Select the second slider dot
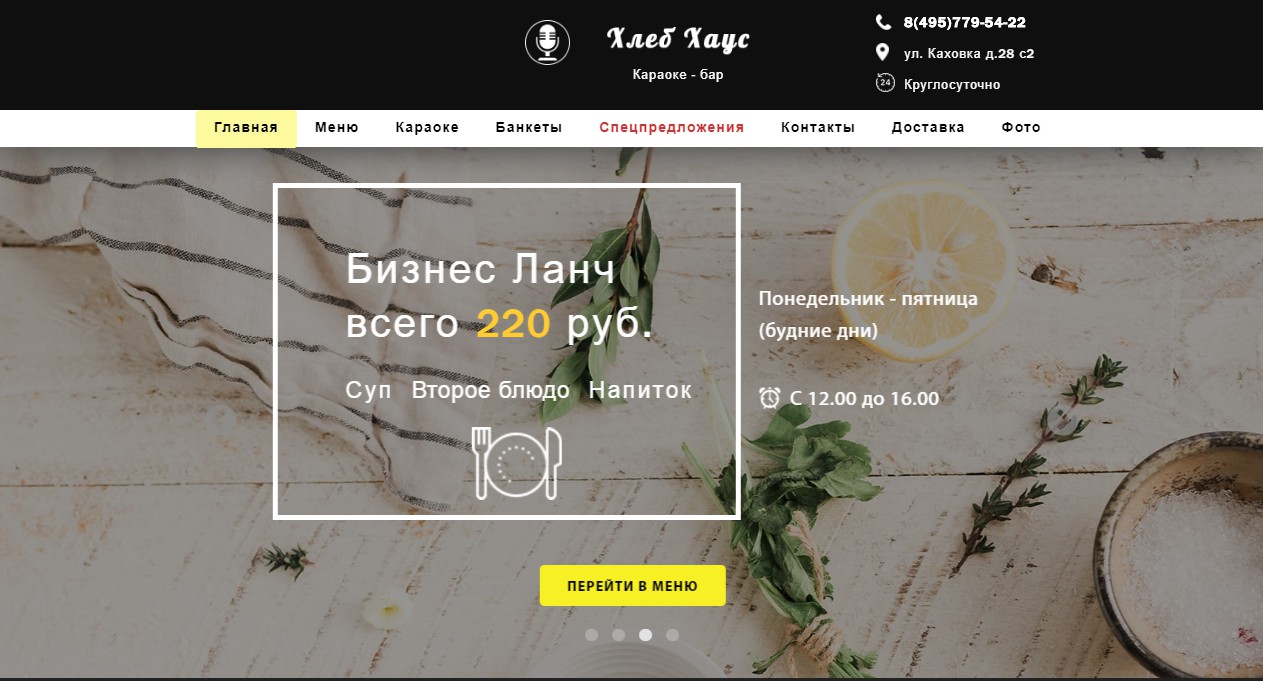The image size is (1263, 682). pos(619,634)
